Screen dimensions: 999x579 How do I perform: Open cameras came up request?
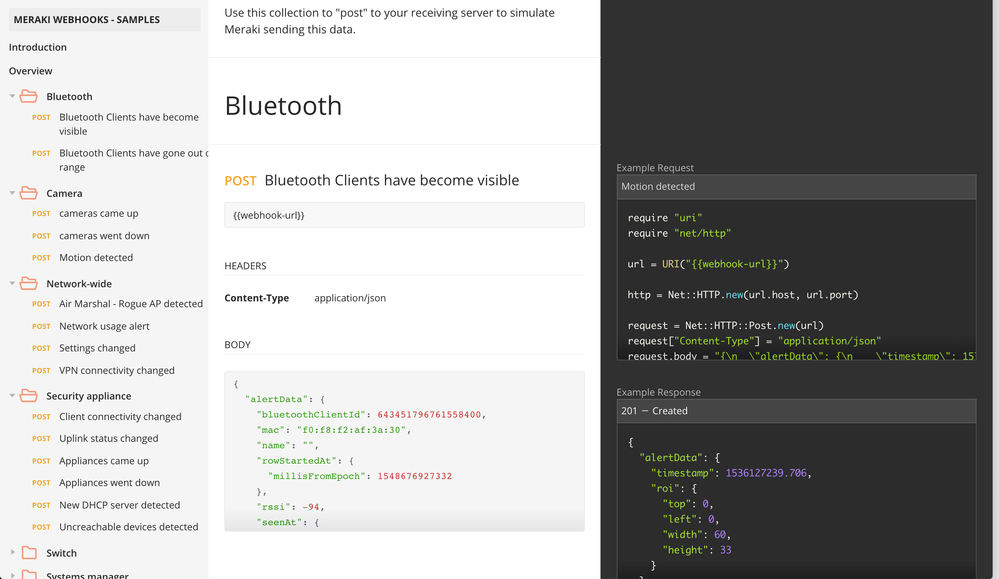pos(99,213)
